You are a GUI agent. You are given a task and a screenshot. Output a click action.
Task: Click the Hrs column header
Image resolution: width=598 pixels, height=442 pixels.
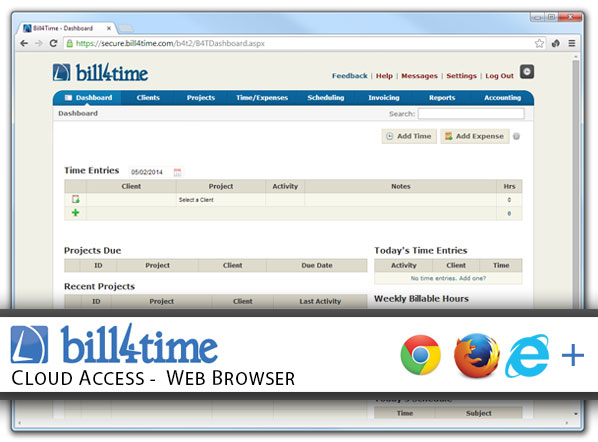[x=509, y=186]
